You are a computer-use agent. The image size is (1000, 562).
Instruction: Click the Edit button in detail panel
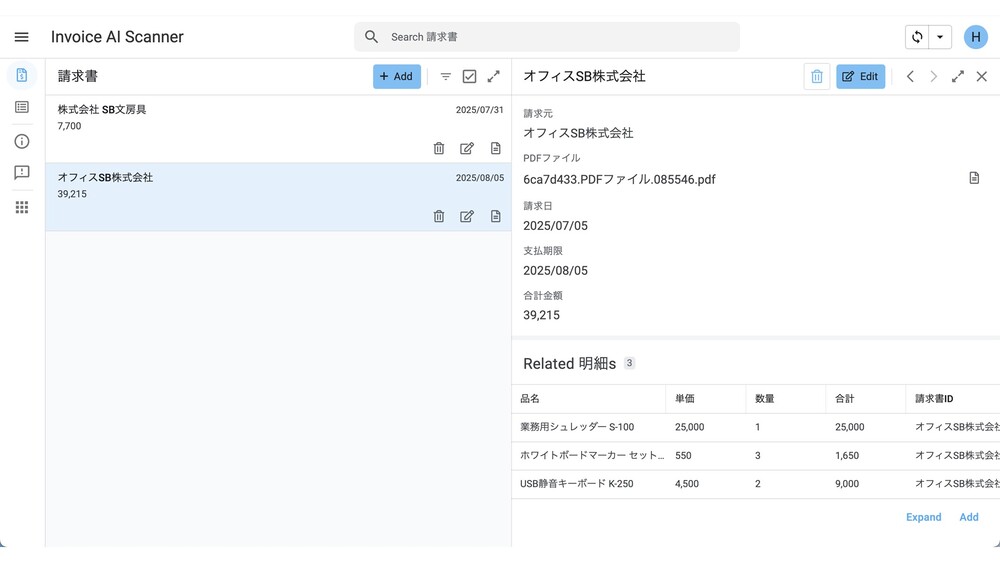click(x=860, y=76)
